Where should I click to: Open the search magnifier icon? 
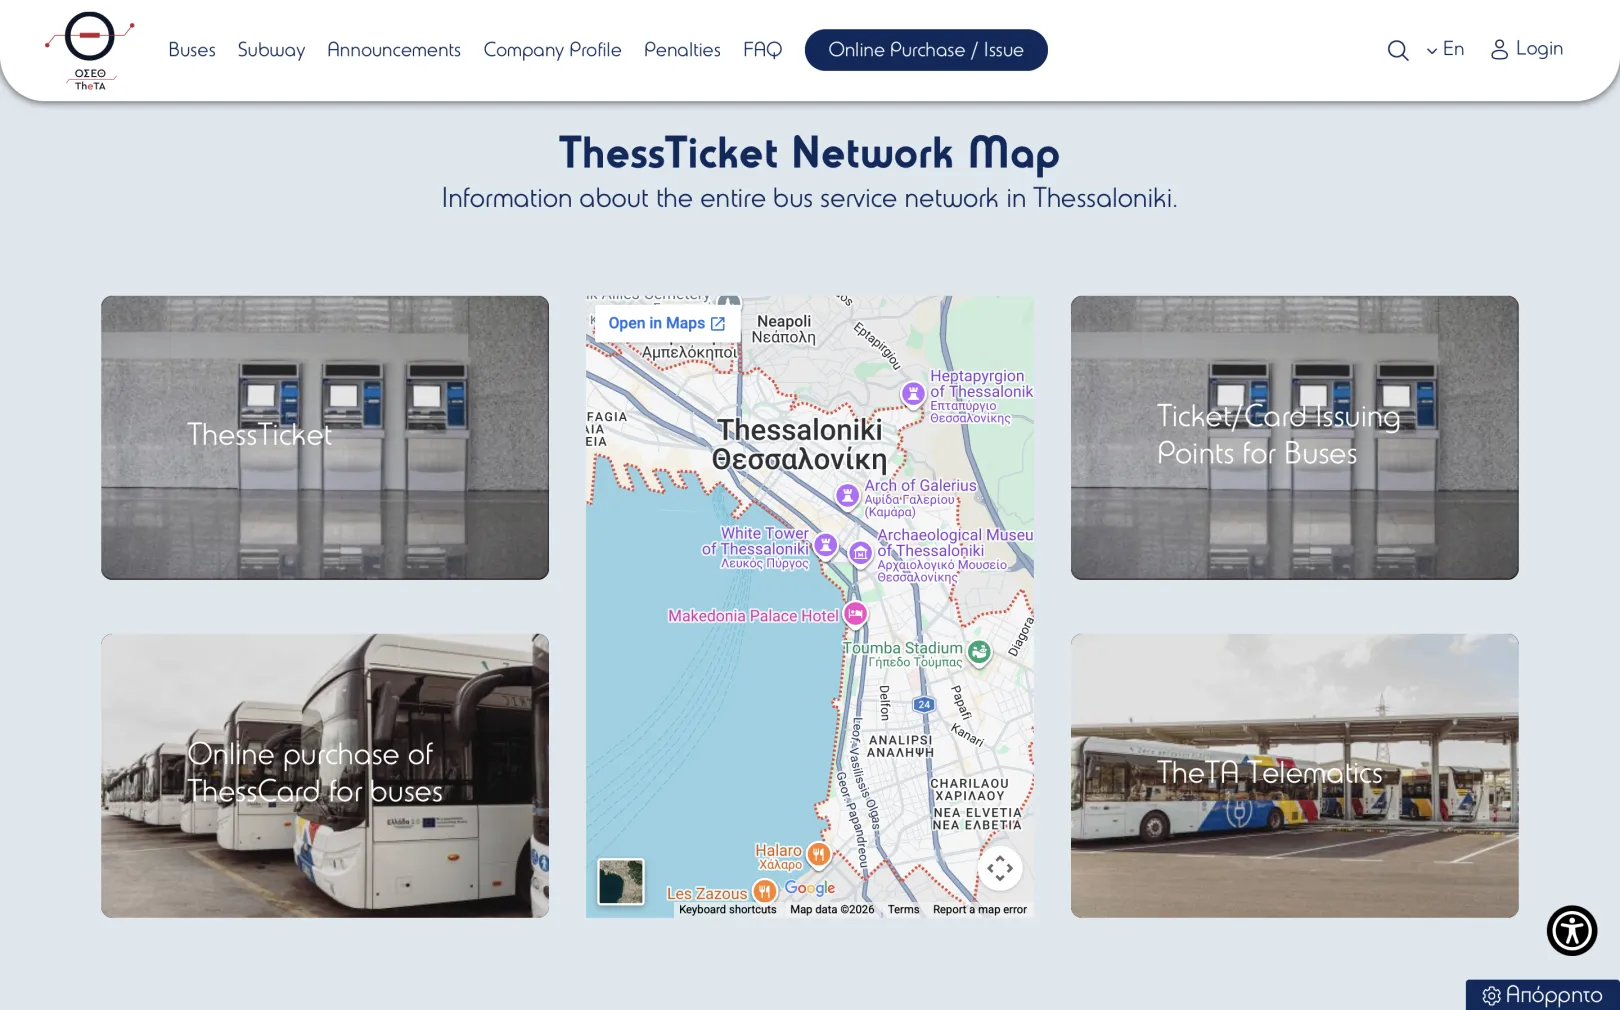click(x=1398, y=50)
